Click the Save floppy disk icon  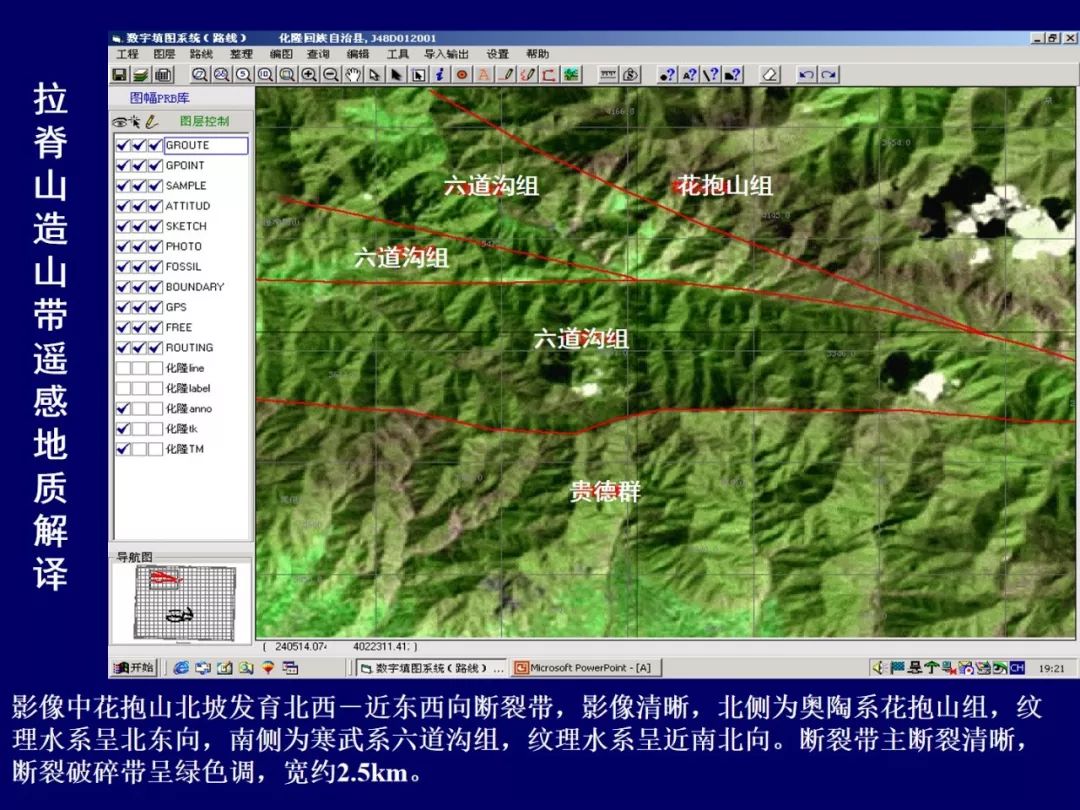pos(119,74)
